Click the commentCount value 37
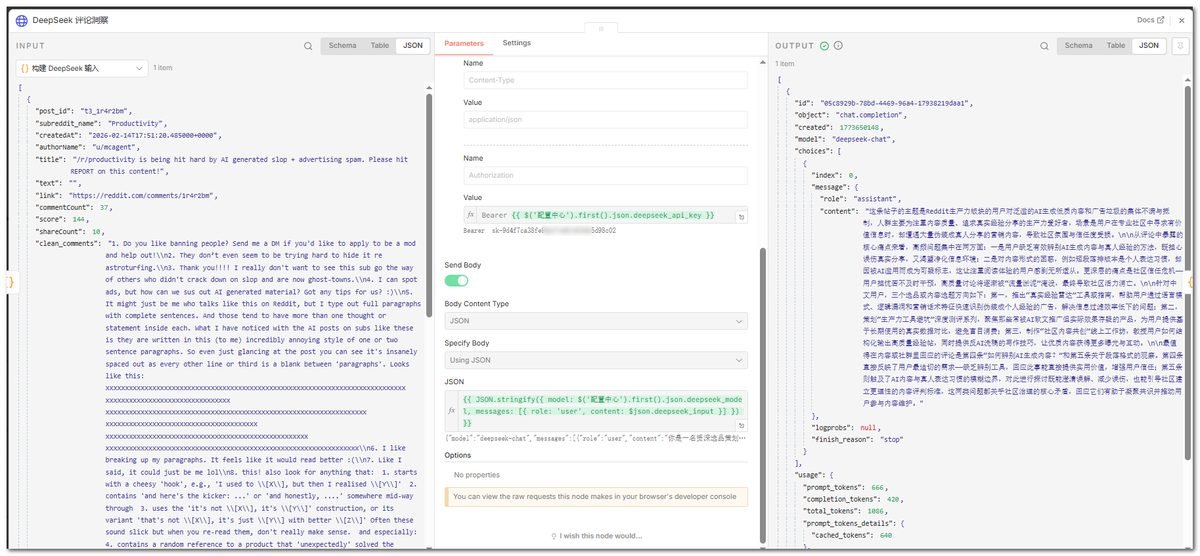Viewport: 1200px width, 556px height. (x=105, y=207)
